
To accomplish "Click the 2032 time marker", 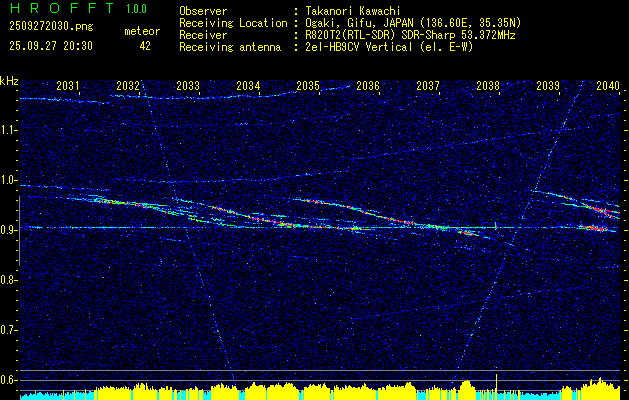I will coord(128,85).
